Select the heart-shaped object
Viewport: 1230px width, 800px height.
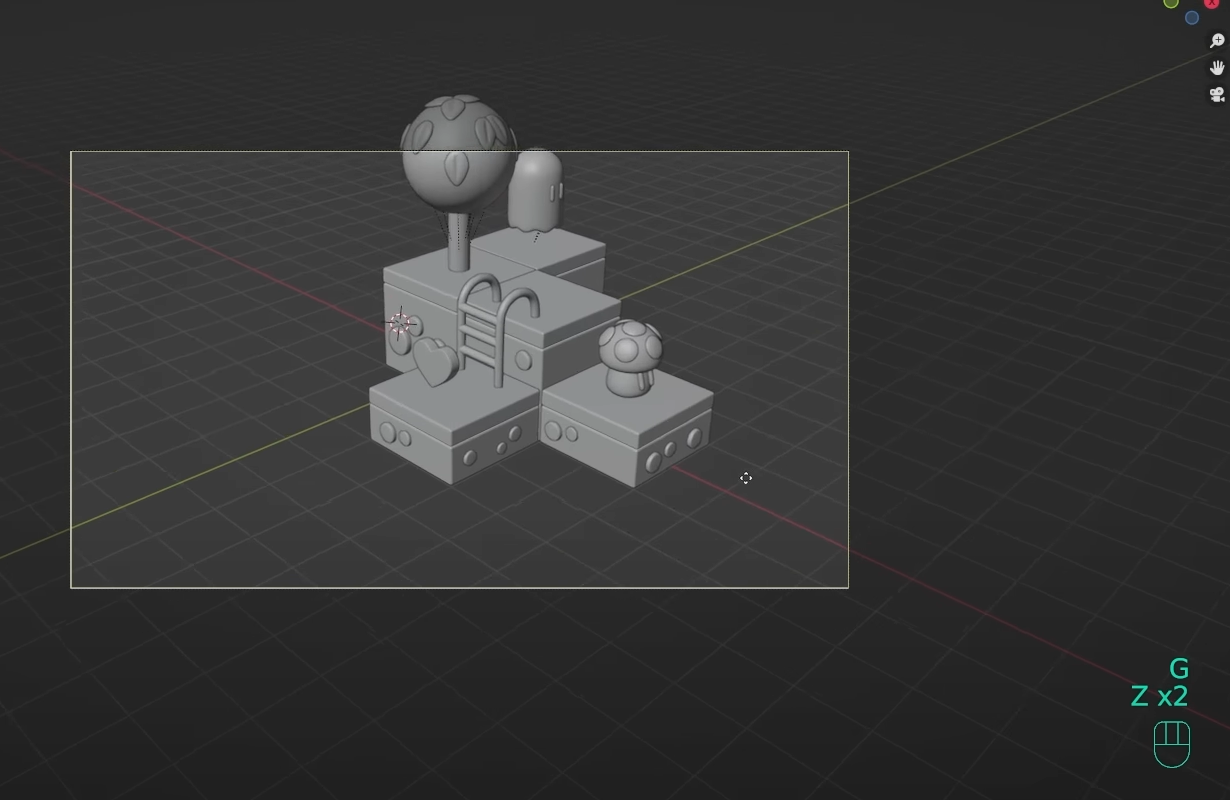tap(435, 361)
